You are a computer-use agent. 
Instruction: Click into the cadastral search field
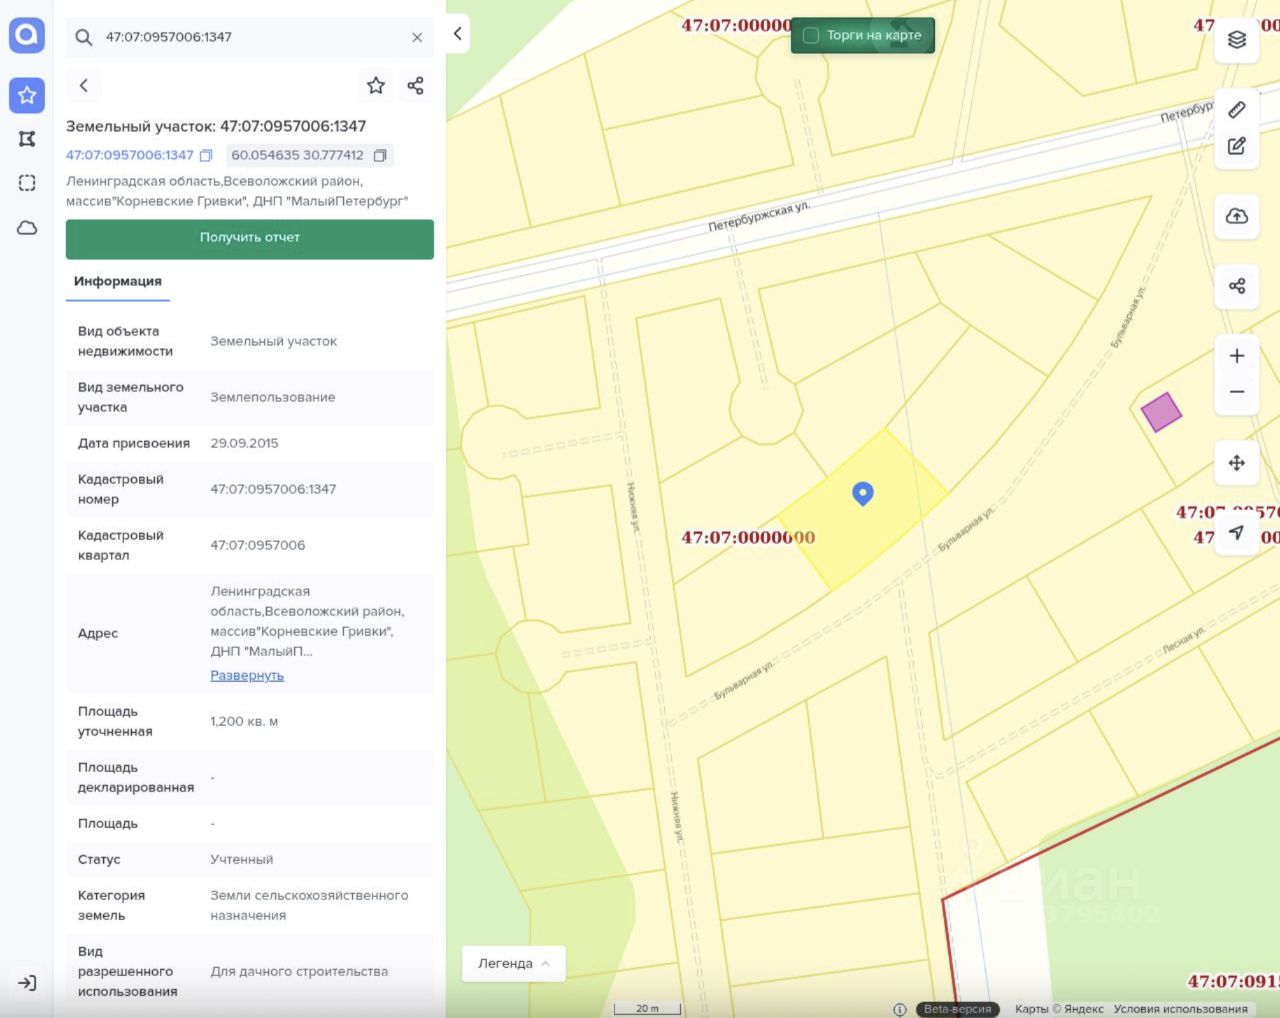pyautogui.click(x=250, y=37)
